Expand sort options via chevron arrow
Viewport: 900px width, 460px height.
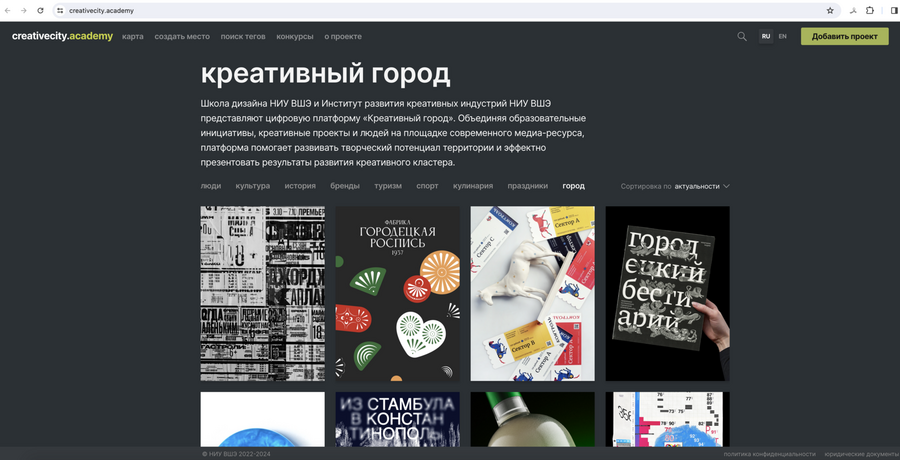[726, 186]
